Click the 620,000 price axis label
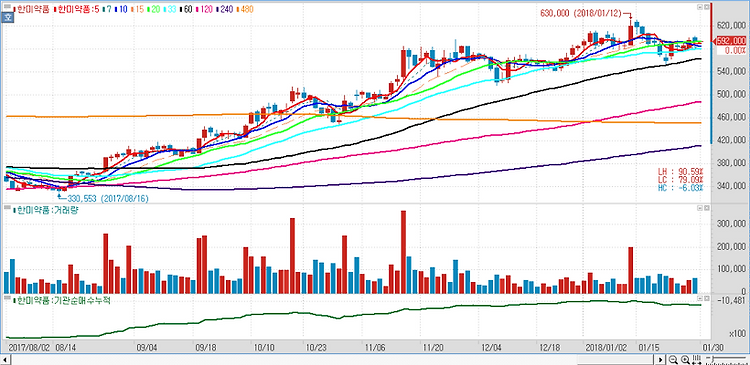The image size is (750, 365). point(732,26)
